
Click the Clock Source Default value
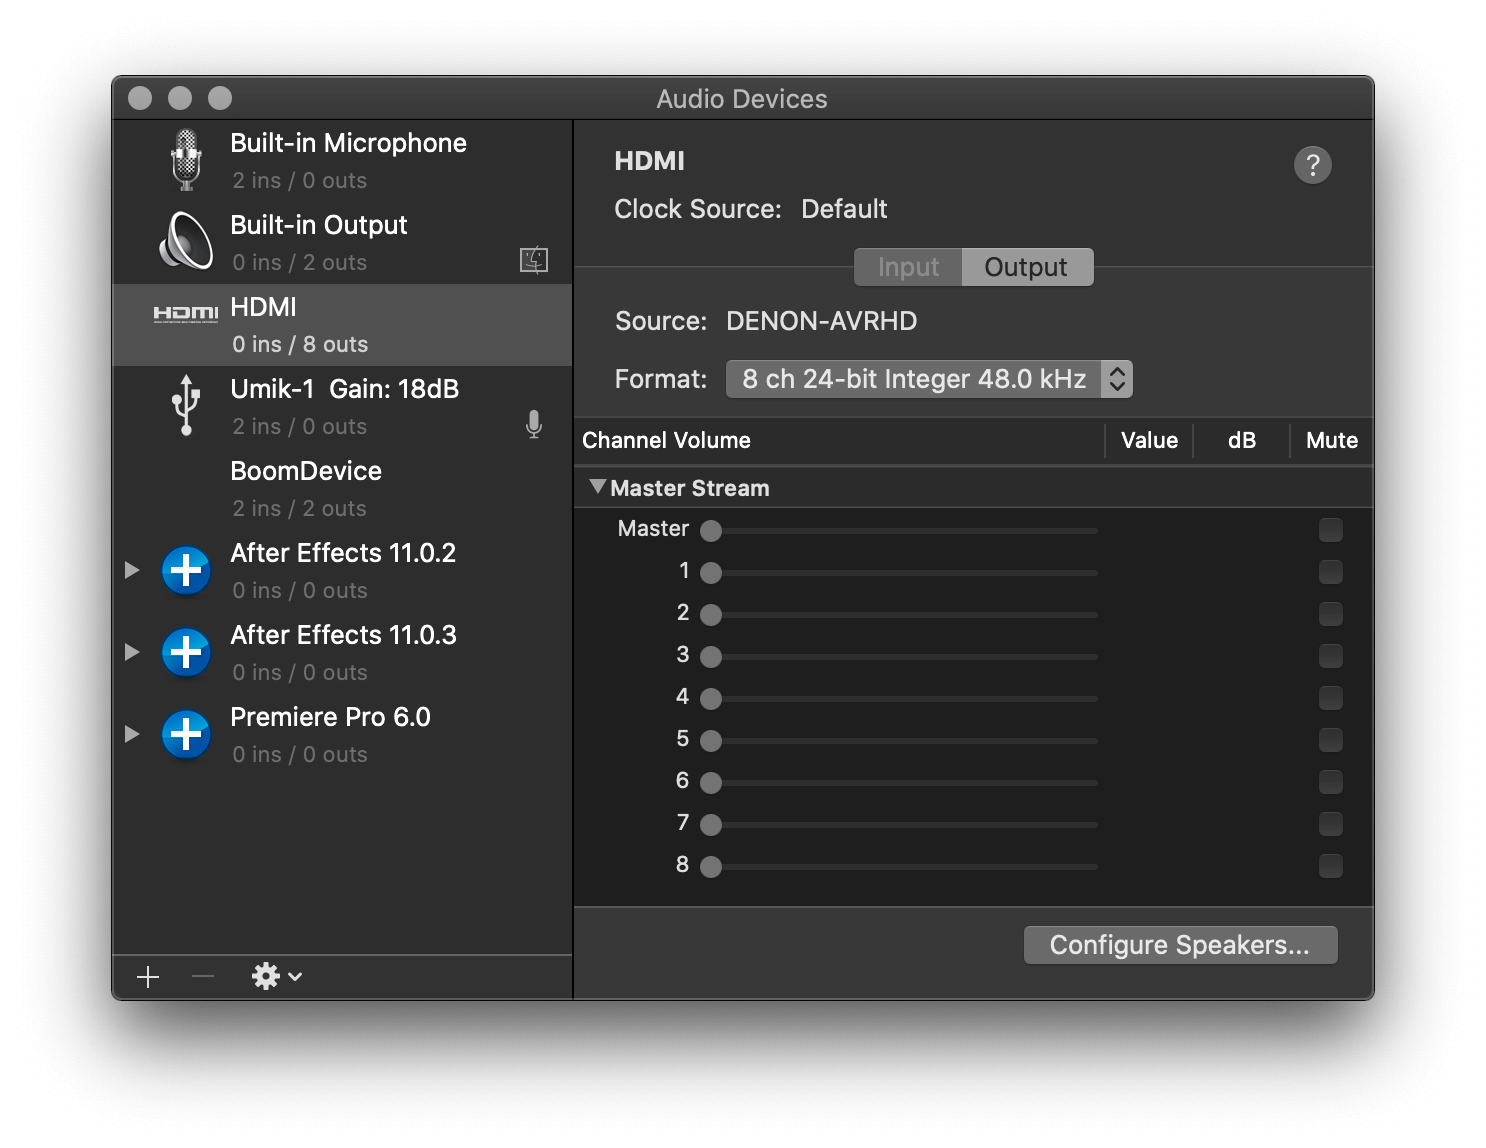click(844, 209)
